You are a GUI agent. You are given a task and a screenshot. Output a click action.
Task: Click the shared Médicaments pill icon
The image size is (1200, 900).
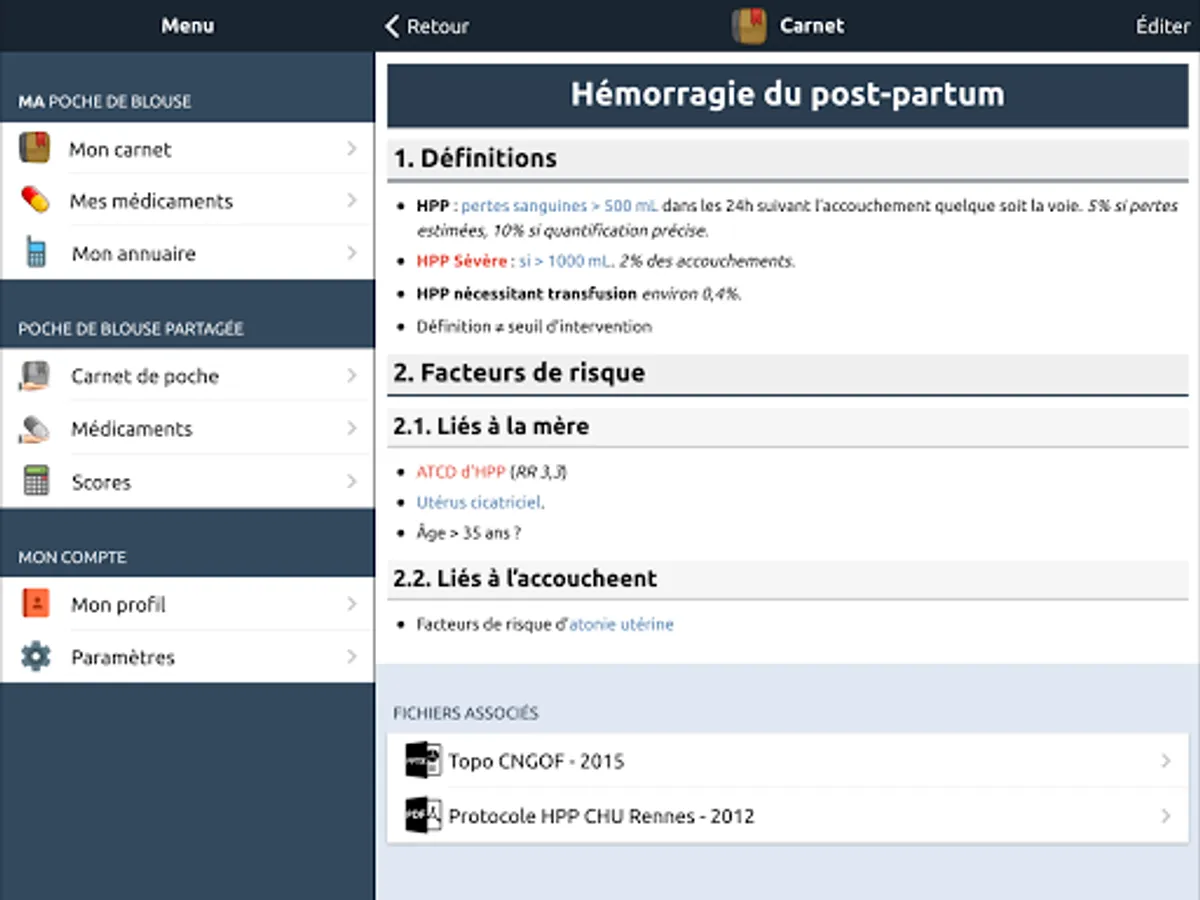click(x=34, y=429)
